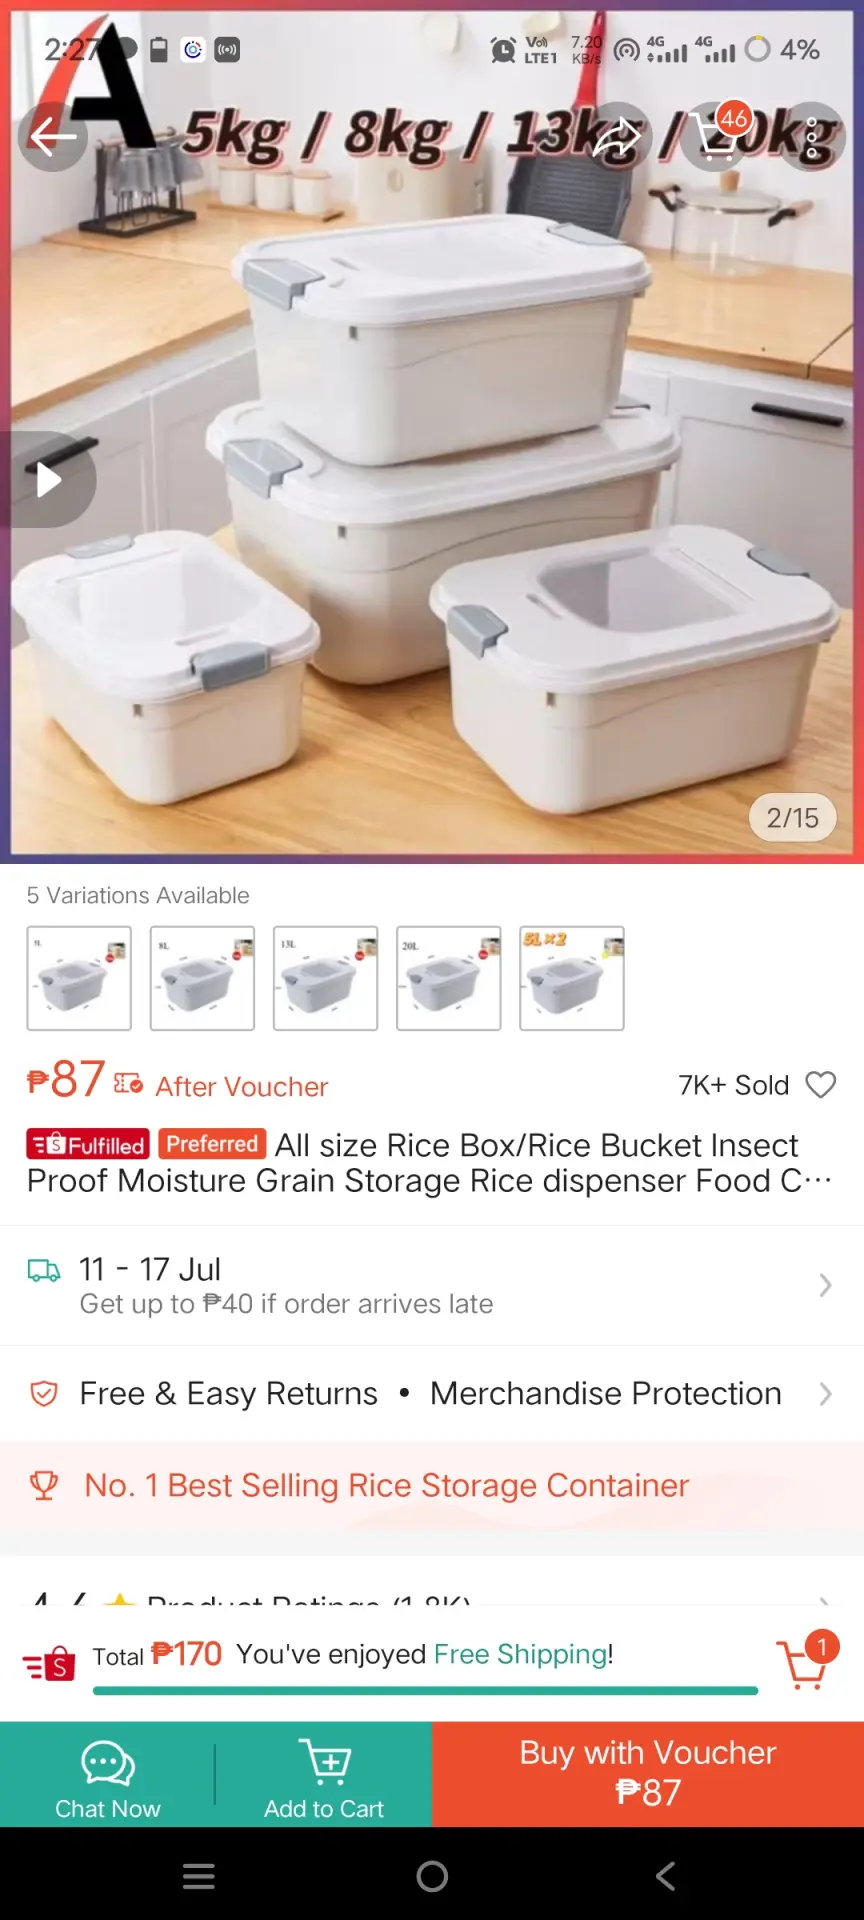The image size is (864, 1920).
Task: Open cart with 46 badge
Action: (x=715, y=137)
